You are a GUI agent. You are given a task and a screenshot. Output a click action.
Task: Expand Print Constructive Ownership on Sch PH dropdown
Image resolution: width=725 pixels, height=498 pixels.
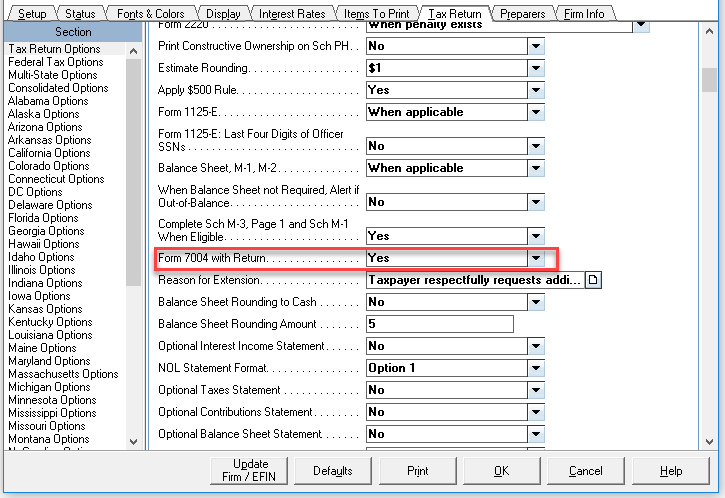536,46
